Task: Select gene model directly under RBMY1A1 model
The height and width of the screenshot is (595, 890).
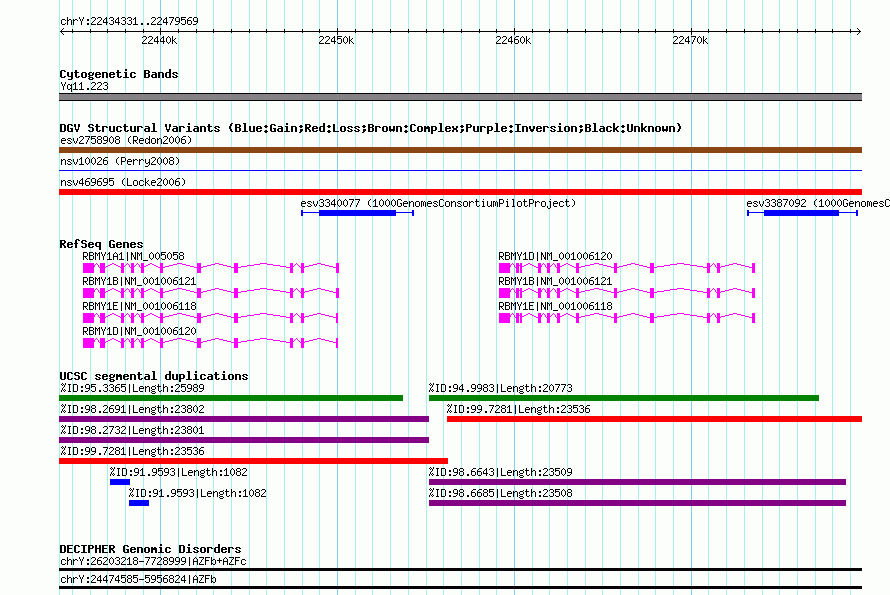Action: pyautogui.click(x=211, y=293)
